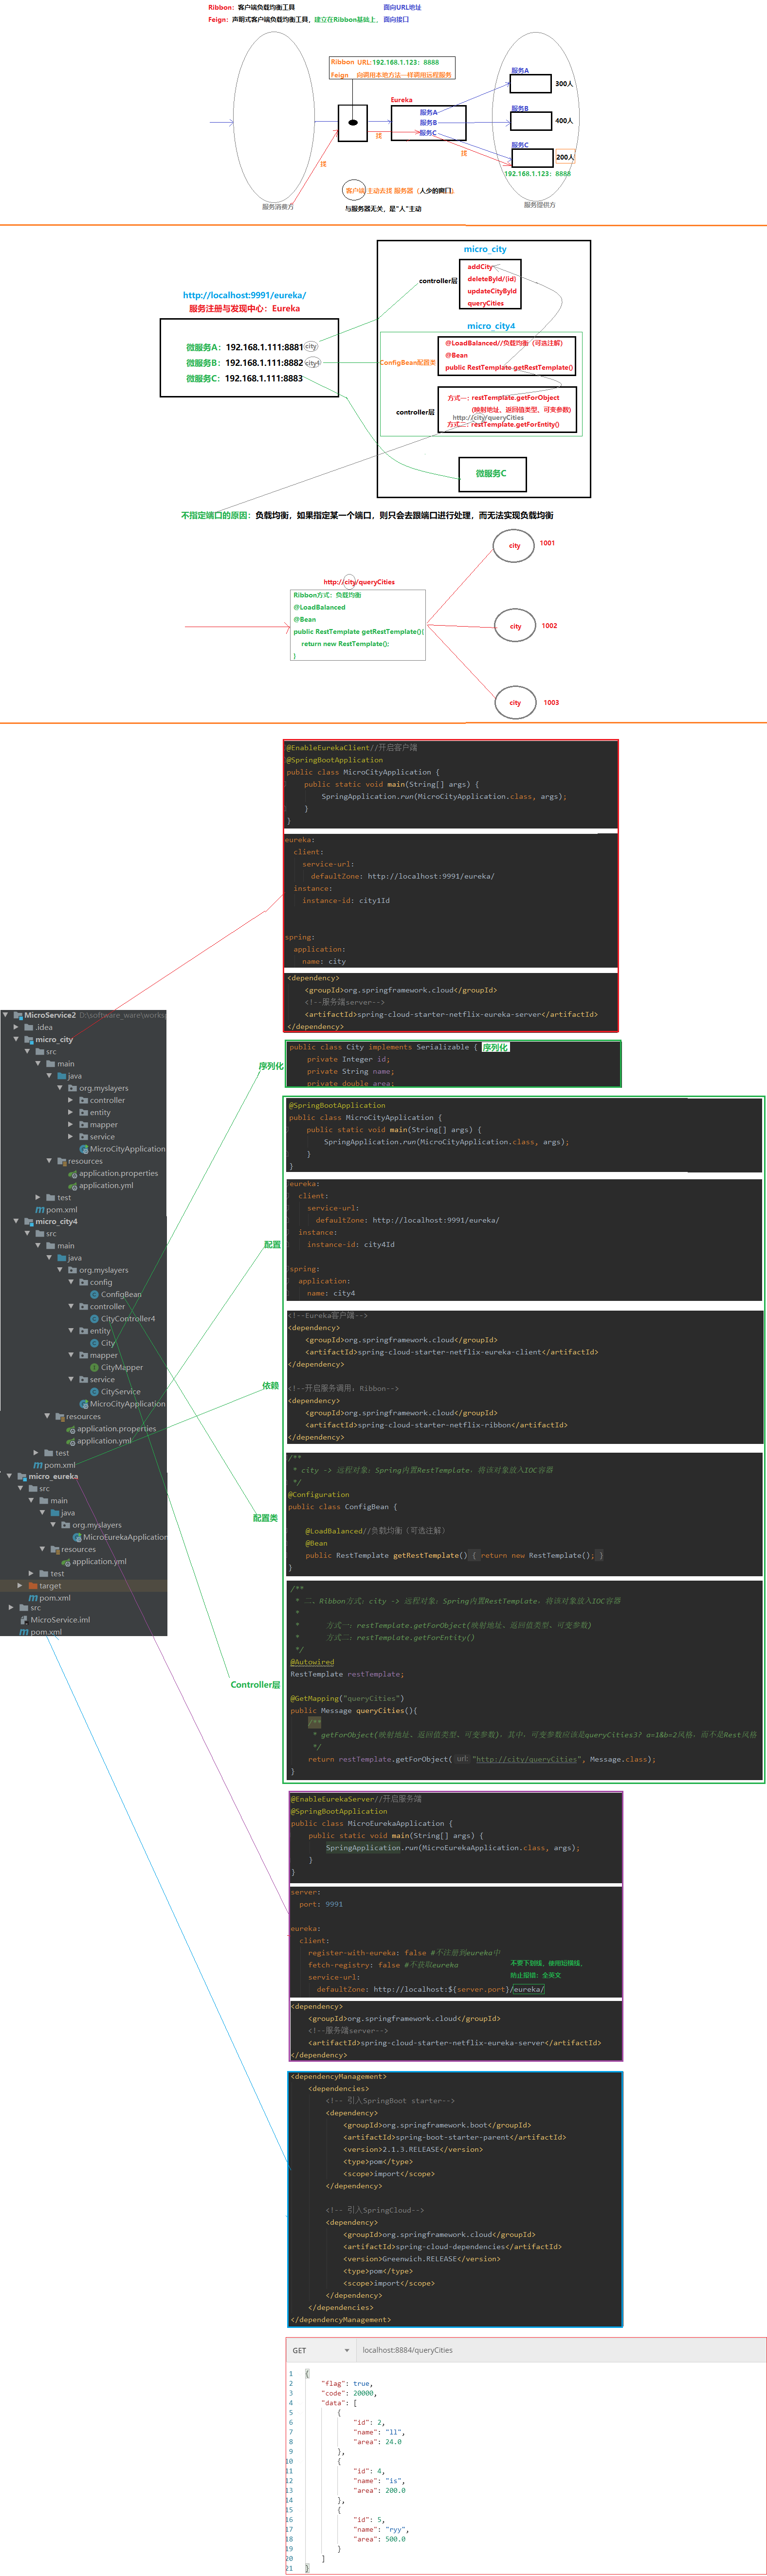Click the CityMapper interface icon
The image size is (767, 2576).
94,1367
